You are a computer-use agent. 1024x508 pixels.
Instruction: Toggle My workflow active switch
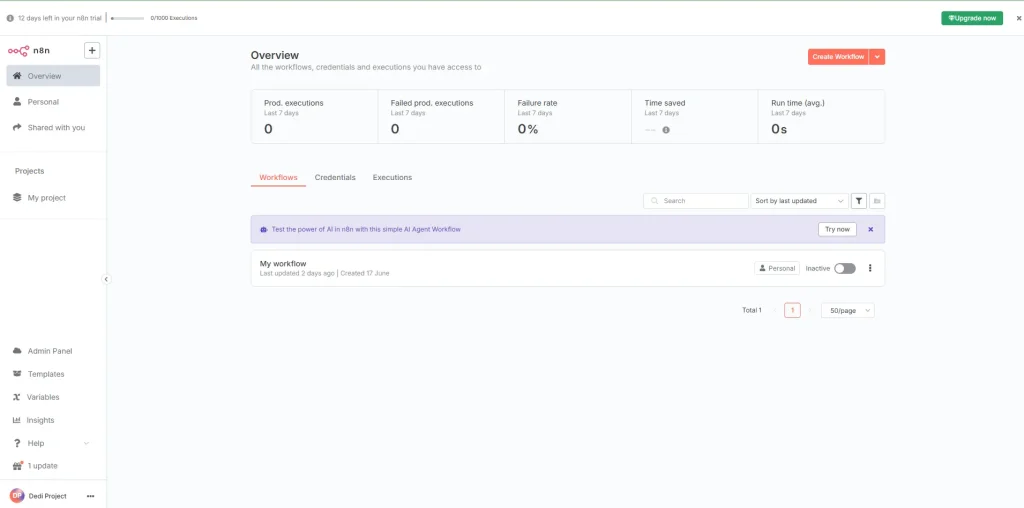[844, 268]
